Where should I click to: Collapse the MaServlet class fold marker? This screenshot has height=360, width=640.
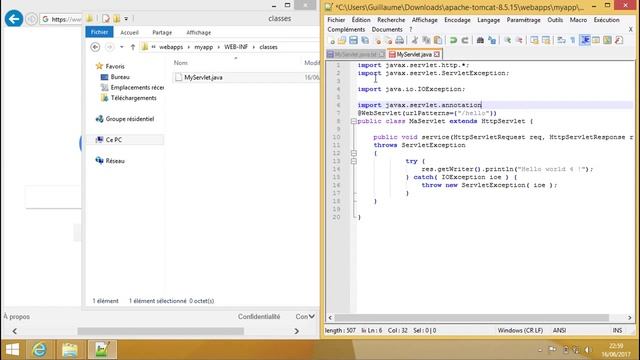pos(354,121)
